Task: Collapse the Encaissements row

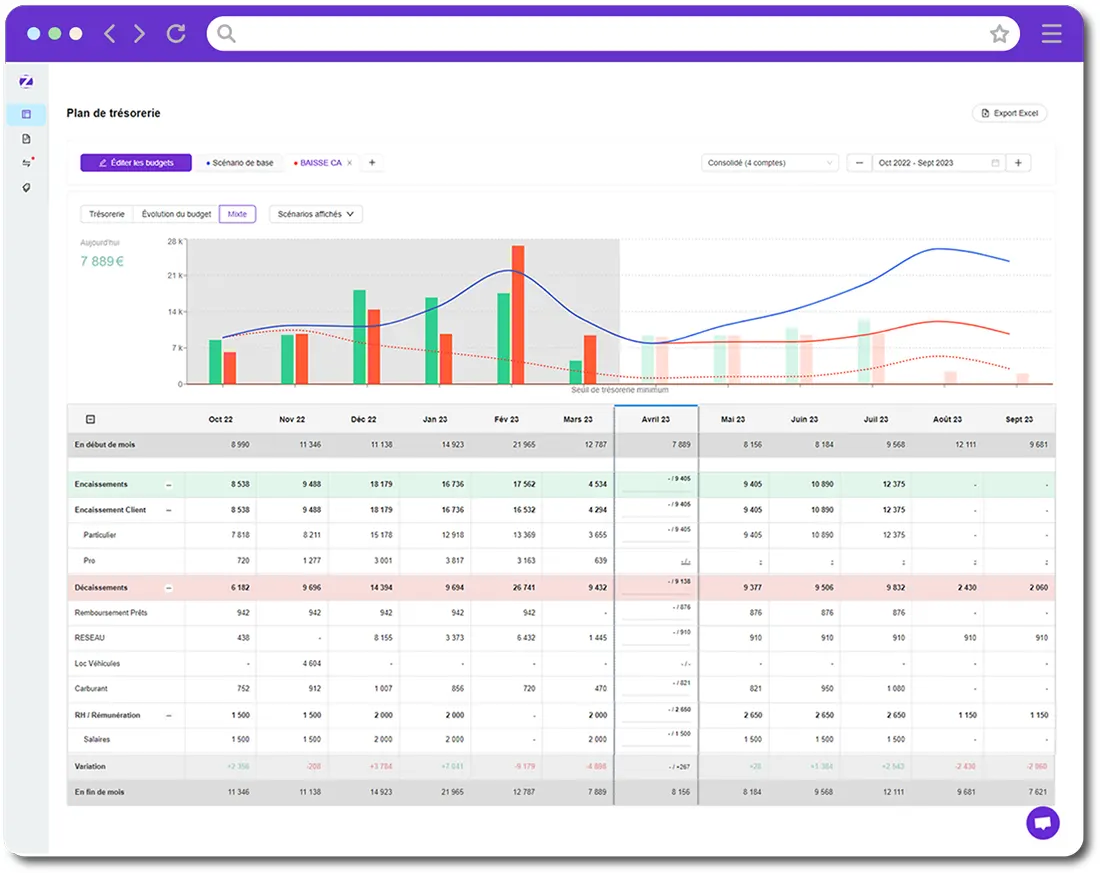Action: [x=168, y=485]
